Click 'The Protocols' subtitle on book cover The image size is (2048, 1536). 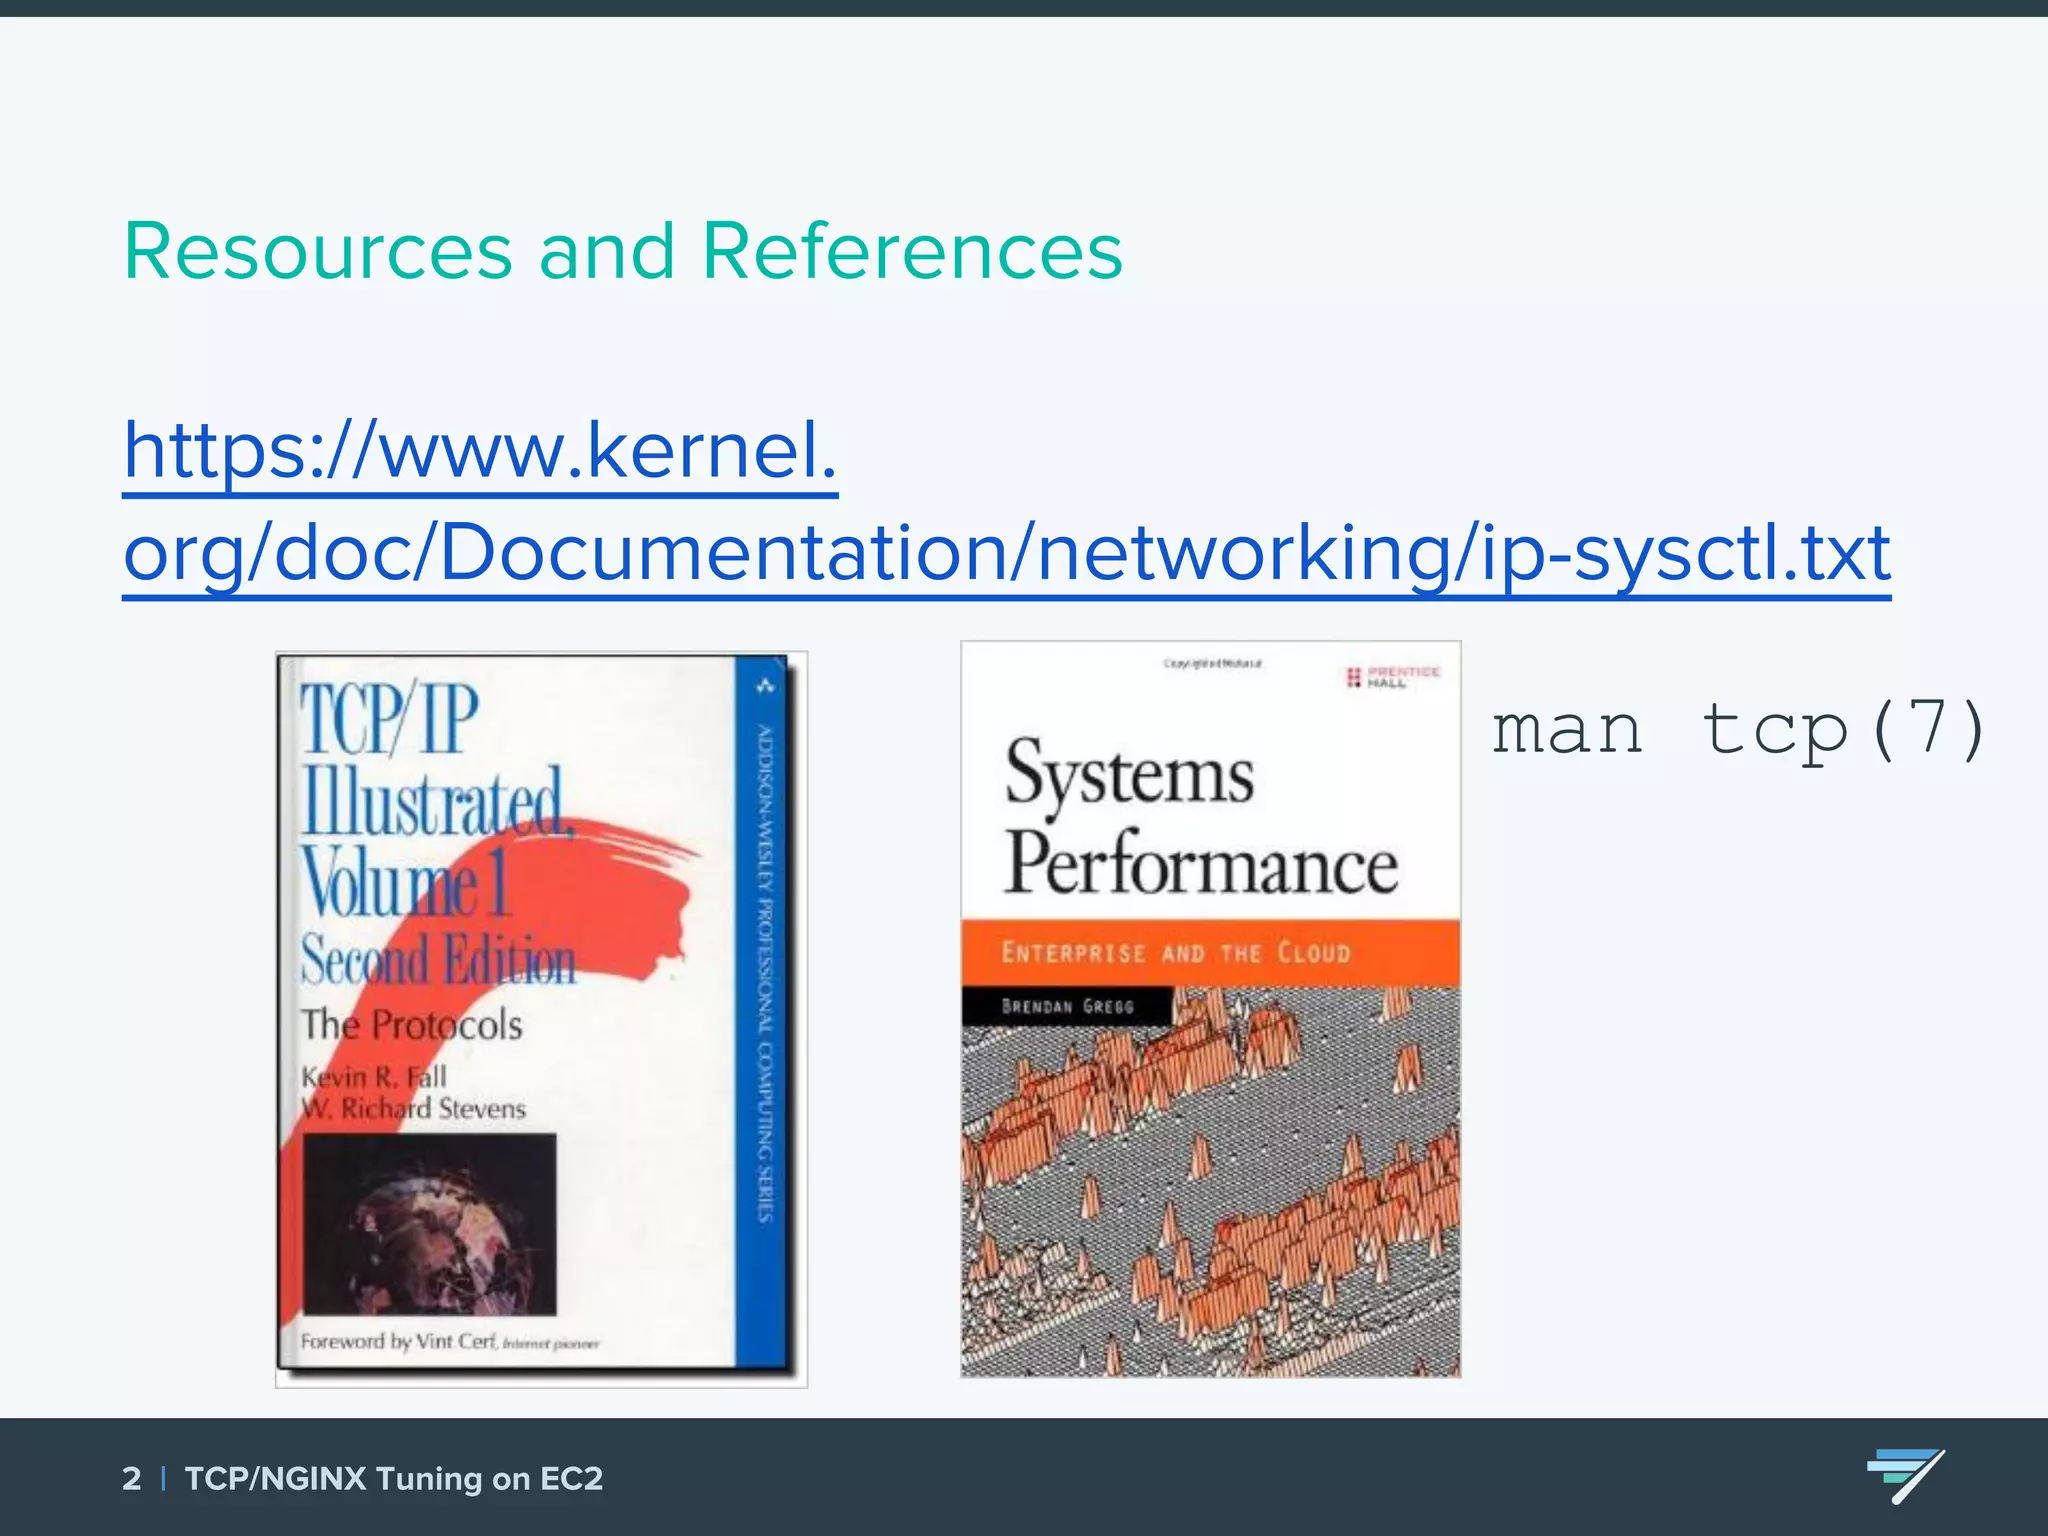click(412, 1025)
